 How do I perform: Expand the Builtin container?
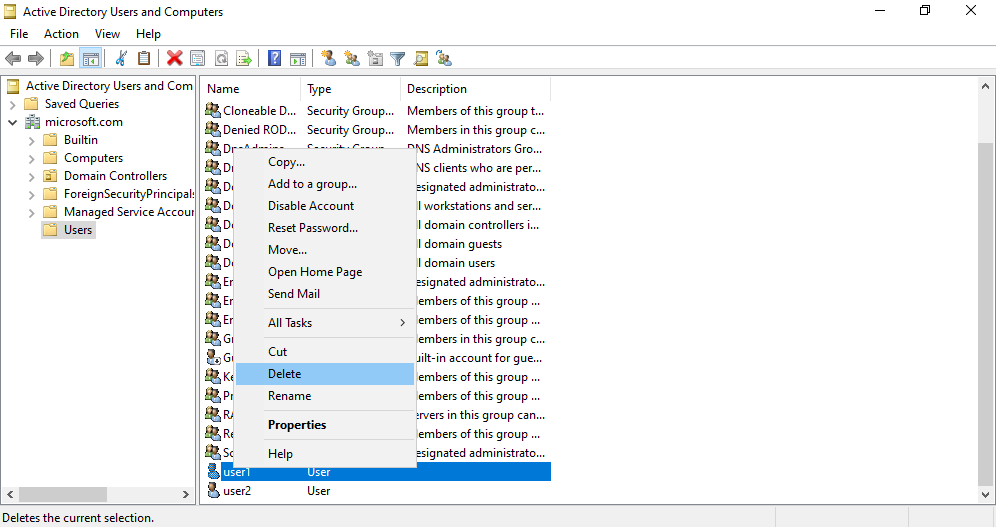point(32,140)
